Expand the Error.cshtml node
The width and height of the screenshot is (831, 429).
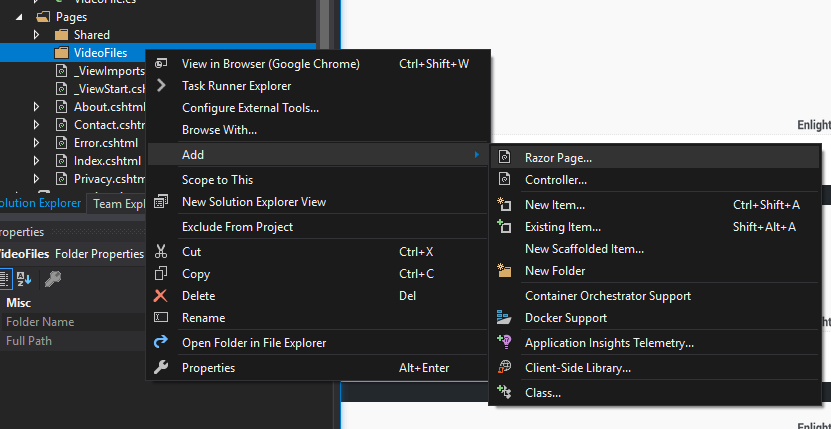tap(37, 143)
